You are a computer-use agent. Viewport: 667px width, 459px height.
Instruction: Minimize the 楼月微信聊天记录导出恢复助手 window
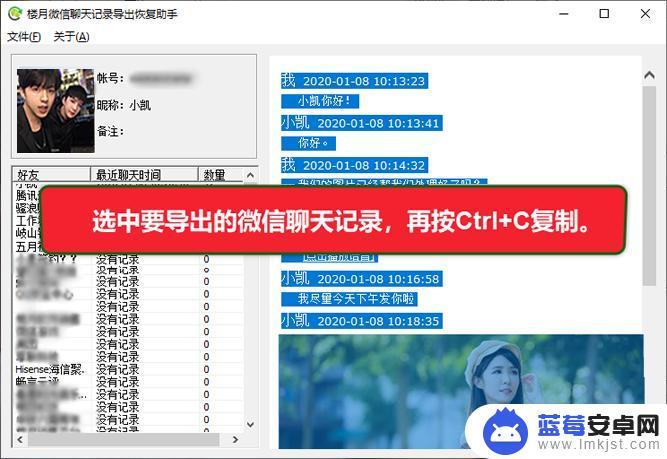564,14
